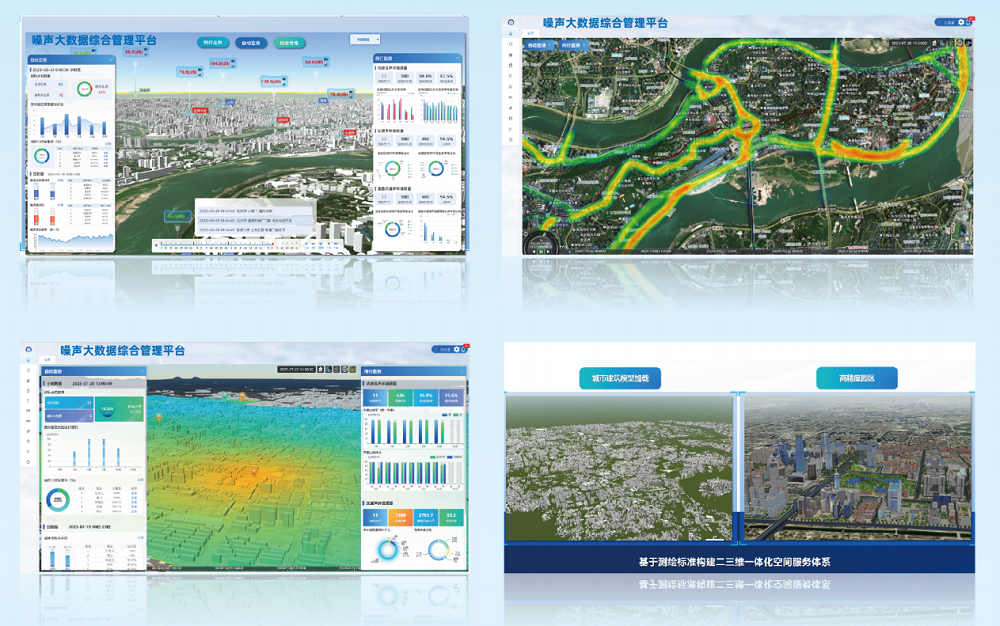Switch to the 报表管理 tab at top
The image size is (1000, 626).
[x=288, y=43]
